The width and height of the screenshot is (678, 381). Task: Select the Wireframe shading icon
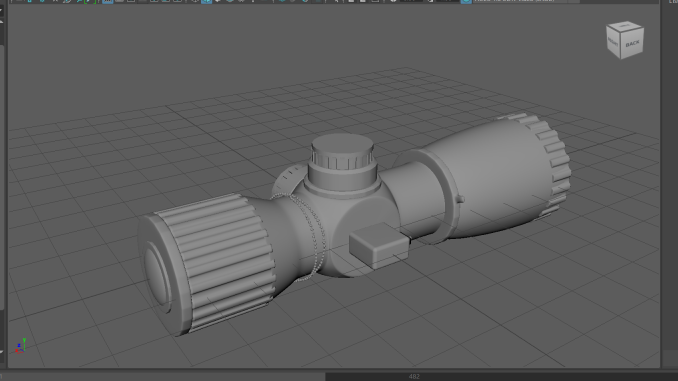[x=195, y=1]
